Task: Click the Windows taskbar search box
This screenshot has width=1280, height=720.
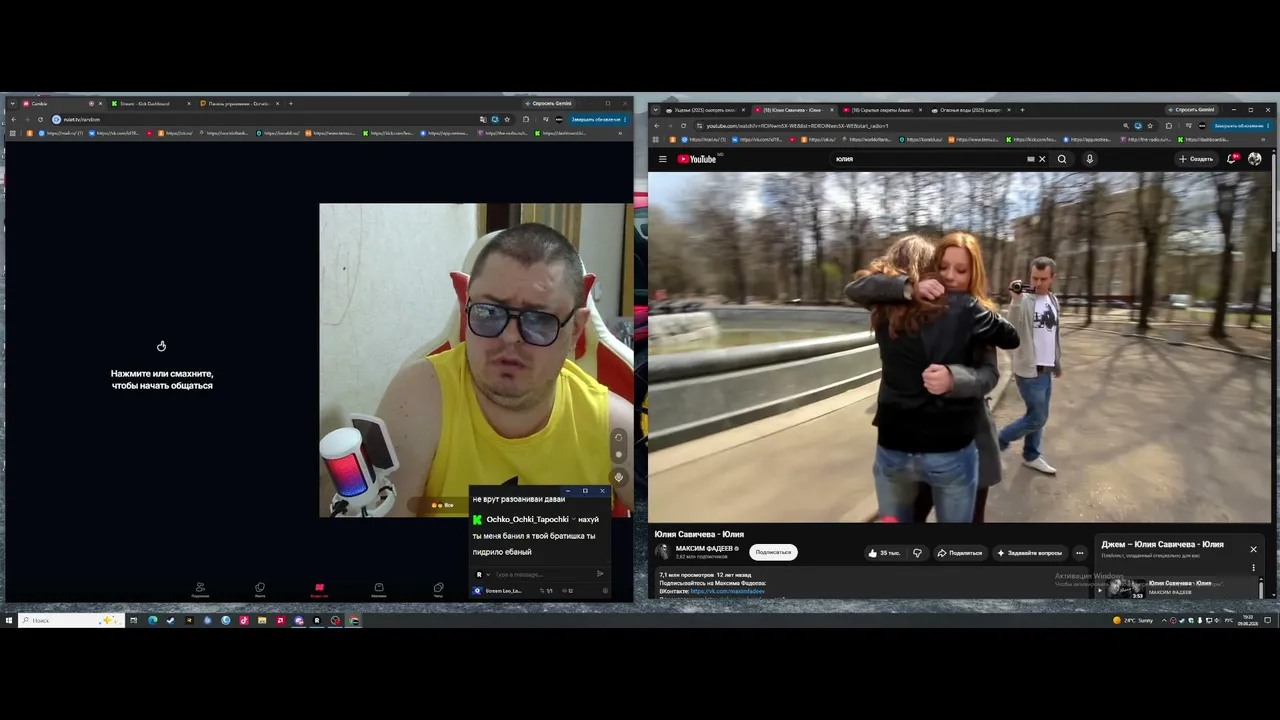Action: point(72,621)
